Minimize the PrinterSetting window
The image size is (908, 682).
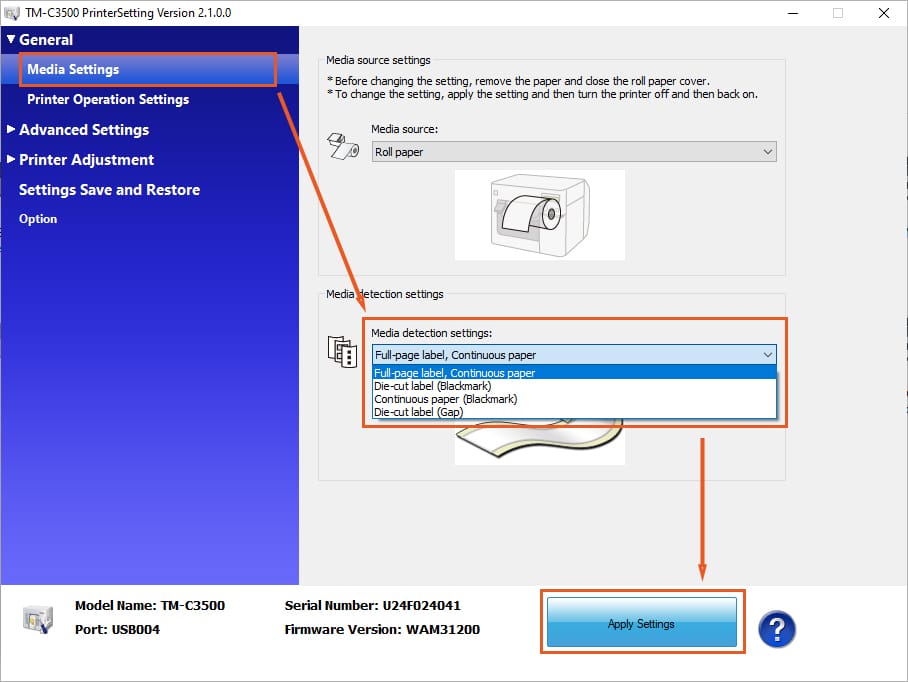(793, 13)
